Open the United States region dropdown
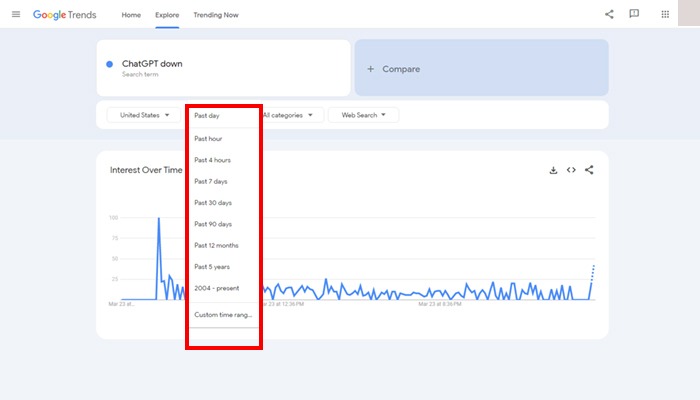This screenshot has width=700, height=400. (x=144, y=115)
